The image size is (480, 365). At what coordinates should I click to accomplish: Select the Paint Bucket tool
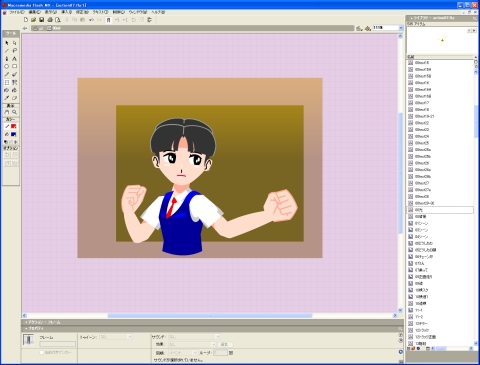[x=15, y=90]
